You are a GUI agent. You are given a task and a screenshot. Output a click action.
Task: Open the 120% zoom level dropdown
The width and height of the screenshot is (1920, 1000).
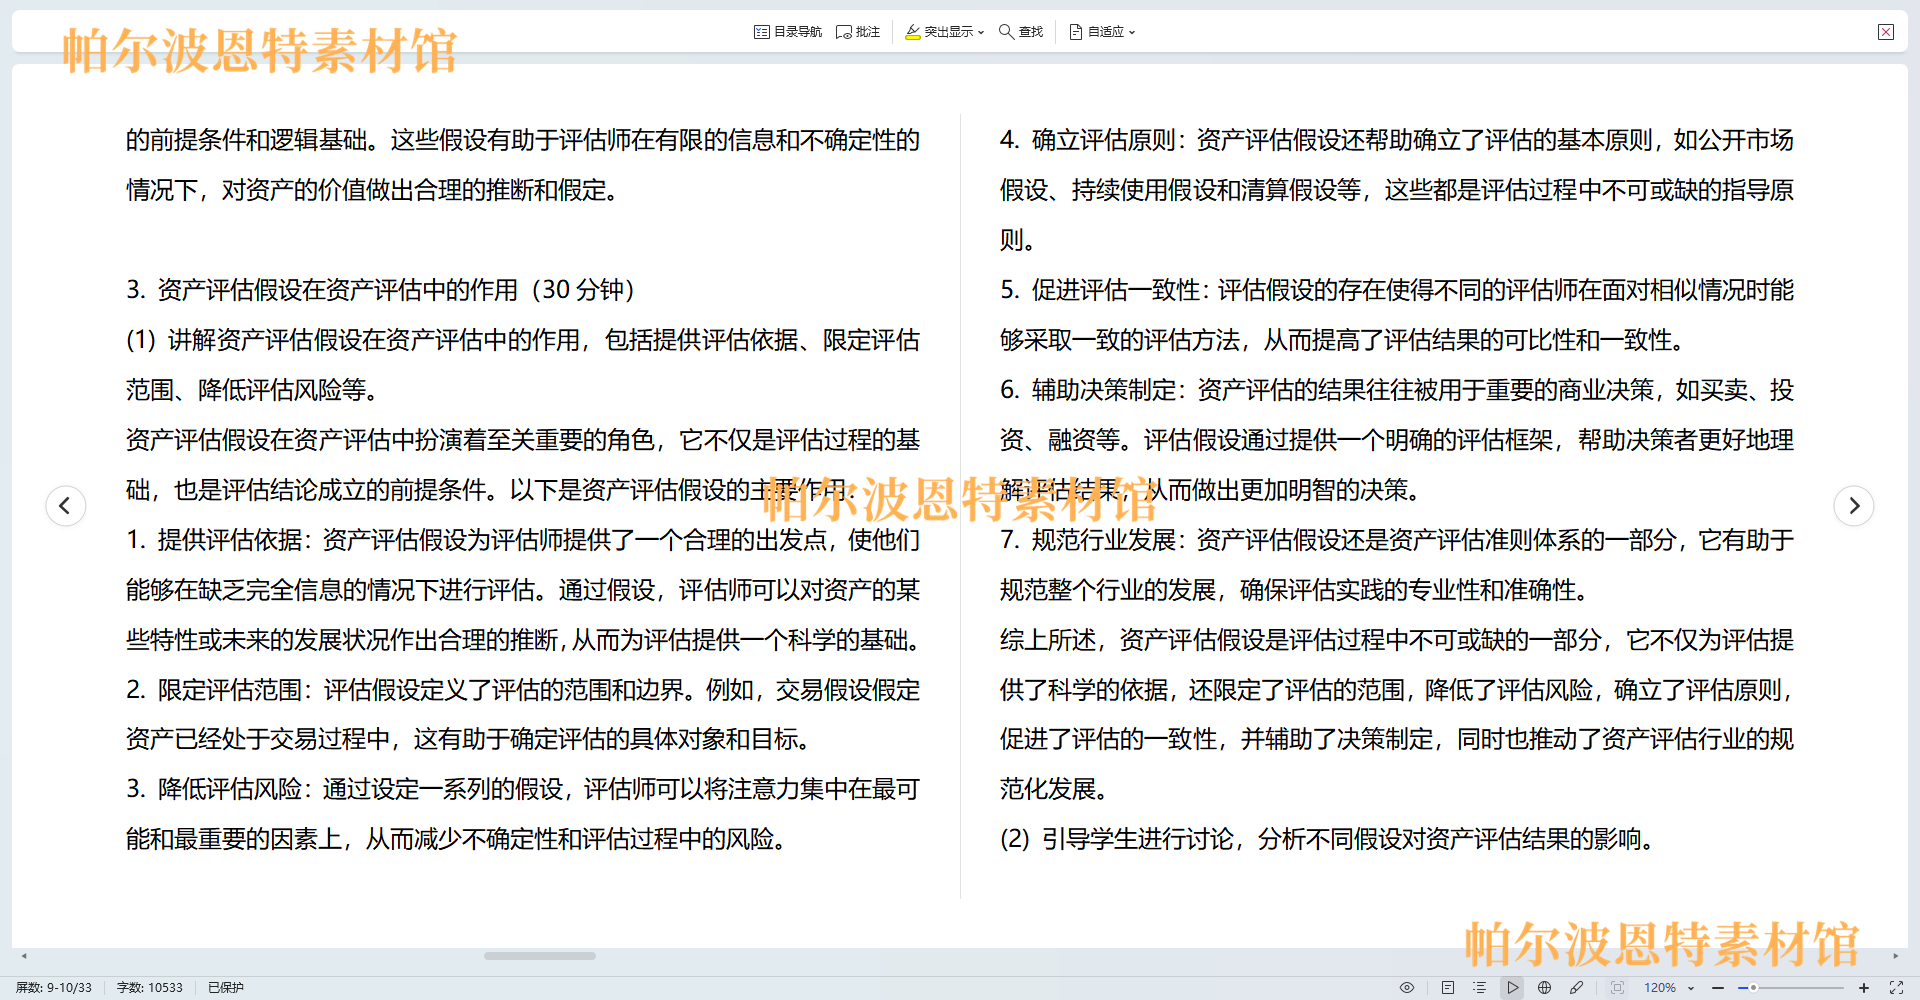click(x=1669, y=987)
